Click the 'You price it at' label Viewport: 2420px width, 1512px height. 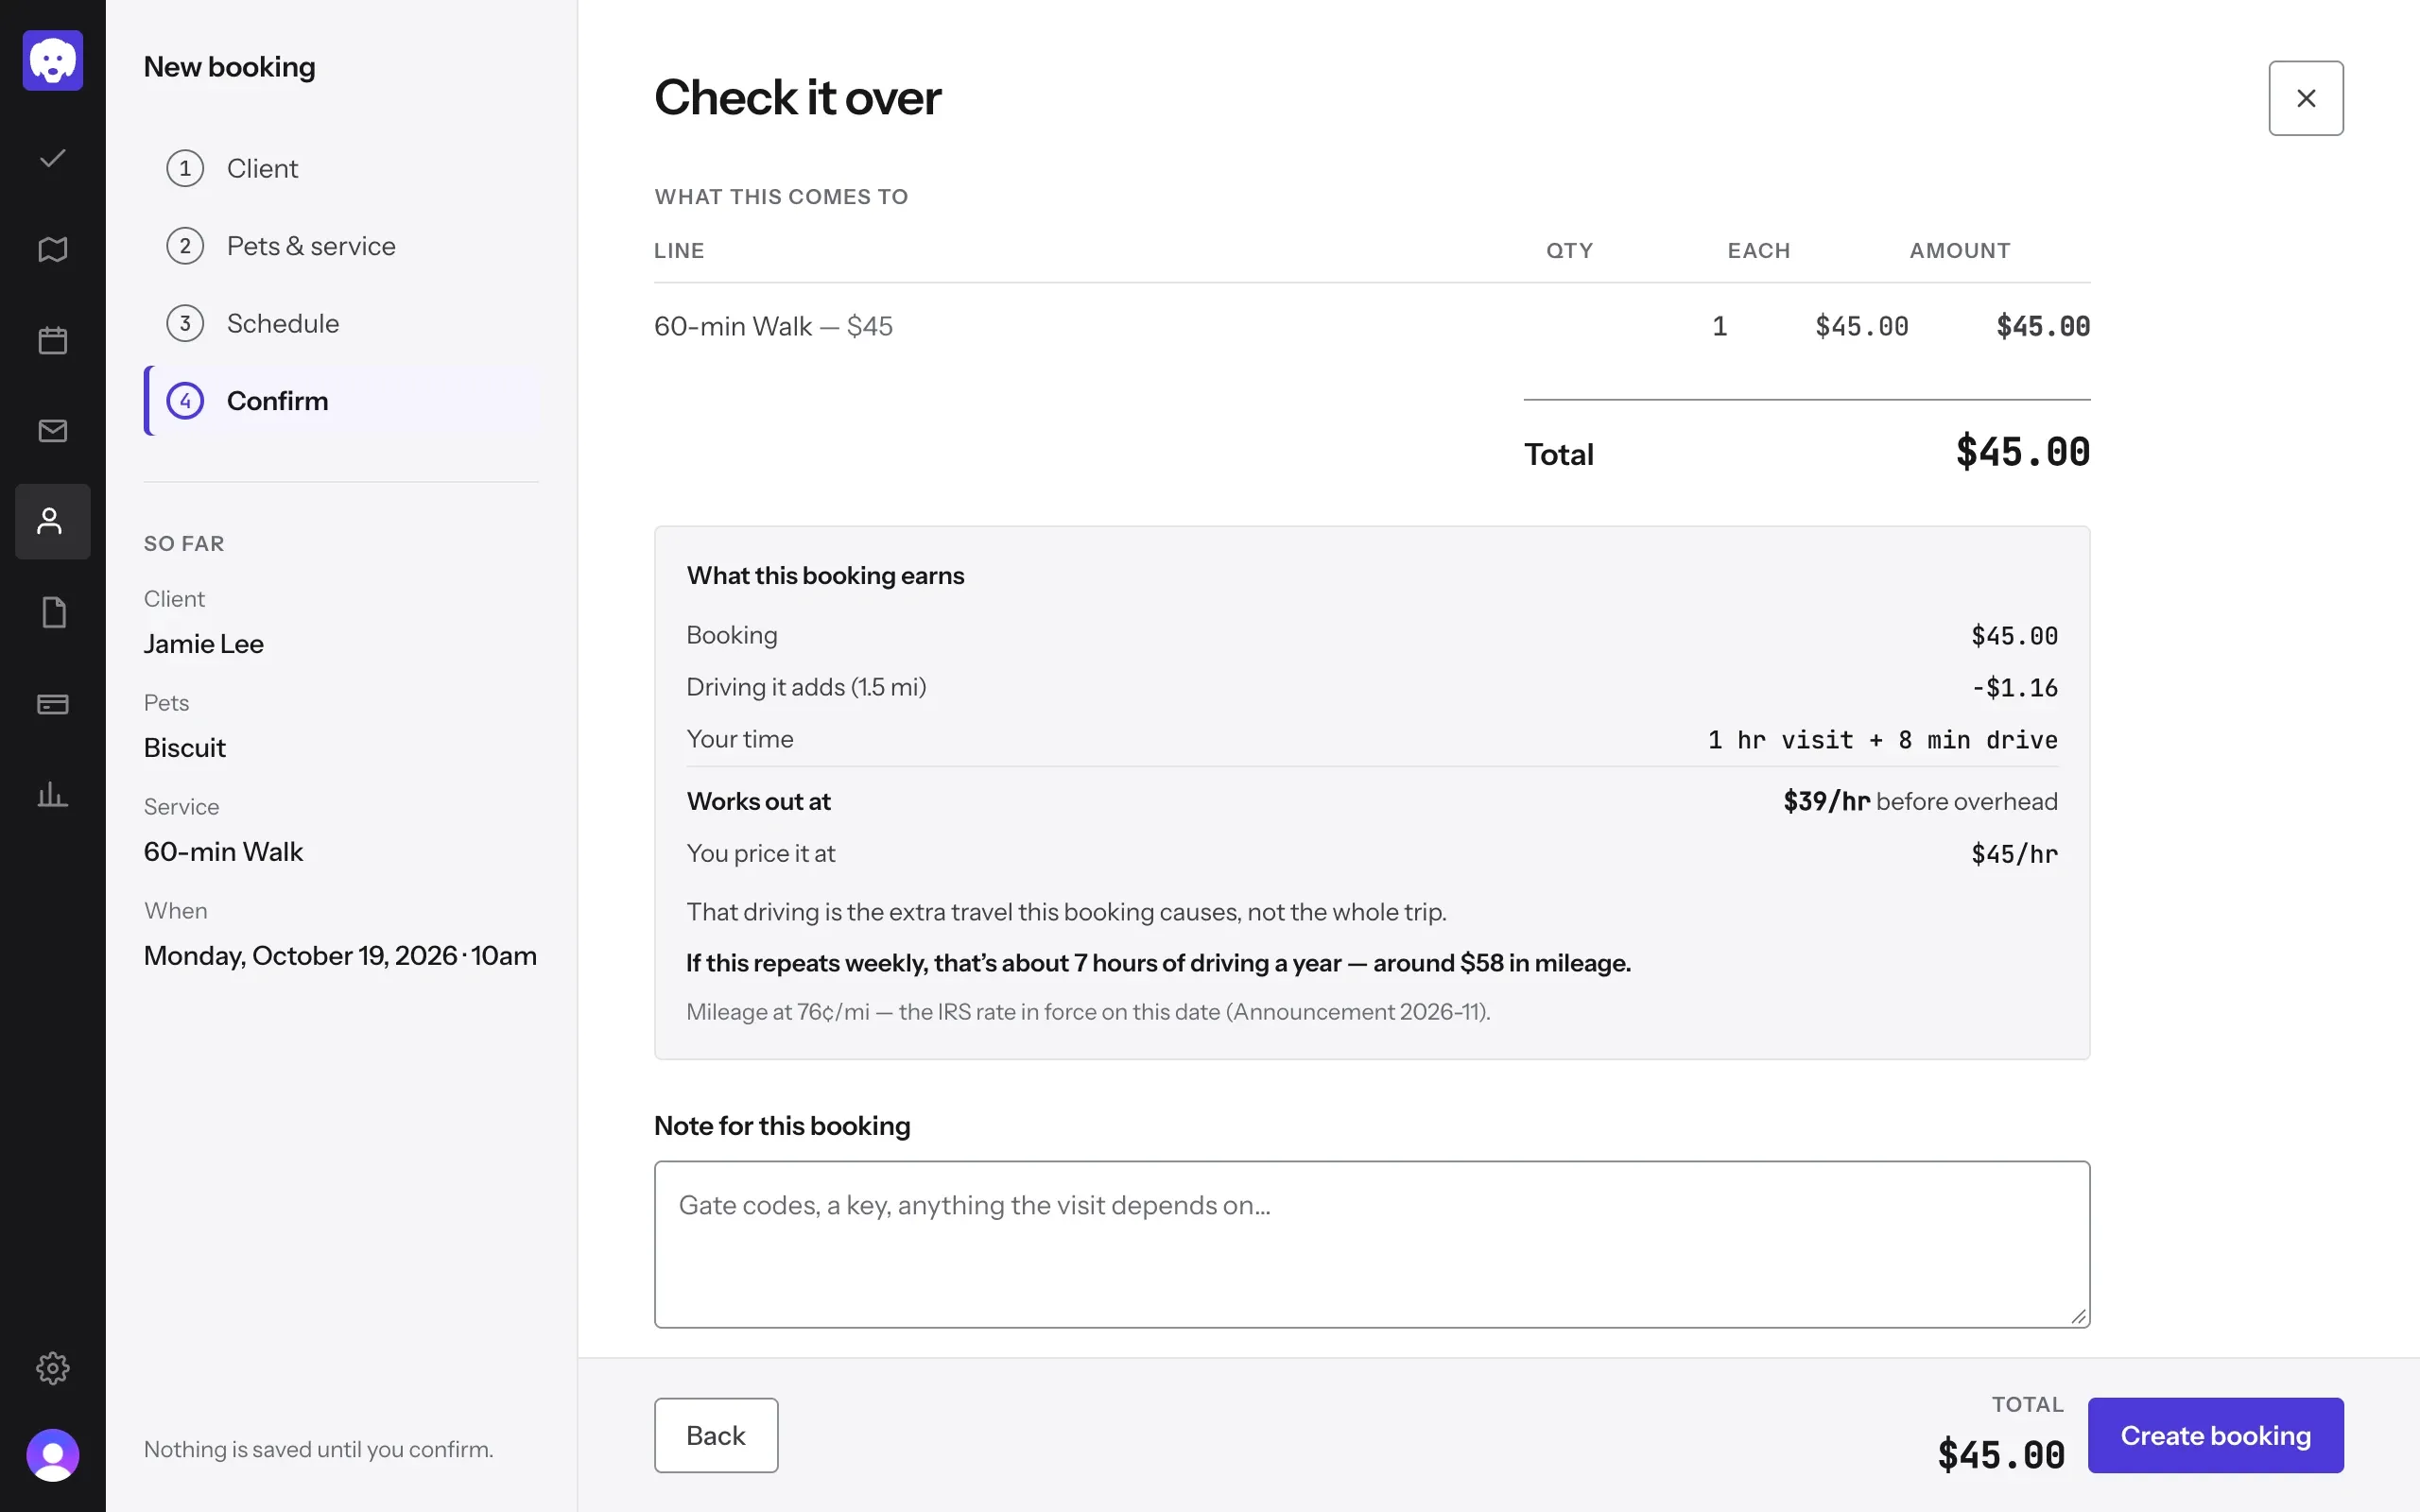pos(760,853)
